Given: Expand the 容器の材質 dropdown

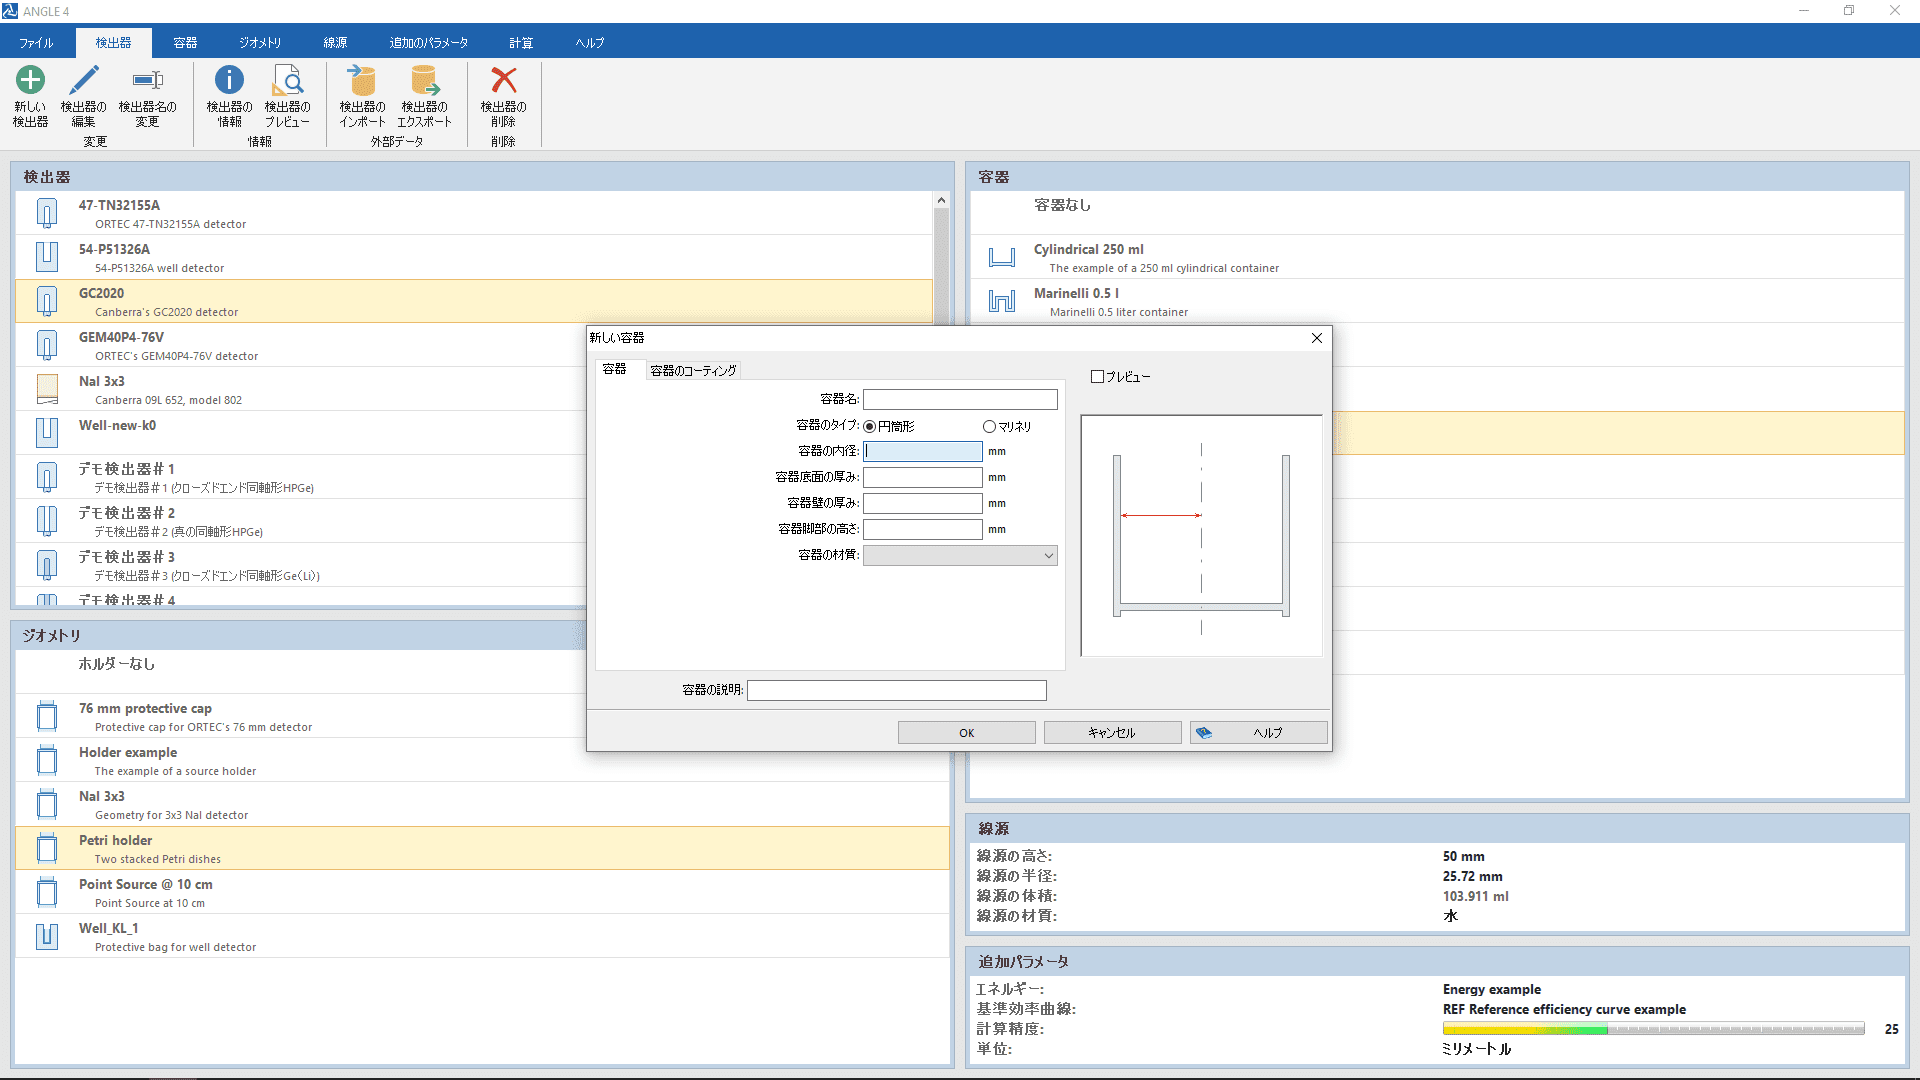Looking at the screenshot, I should [960, 556].
